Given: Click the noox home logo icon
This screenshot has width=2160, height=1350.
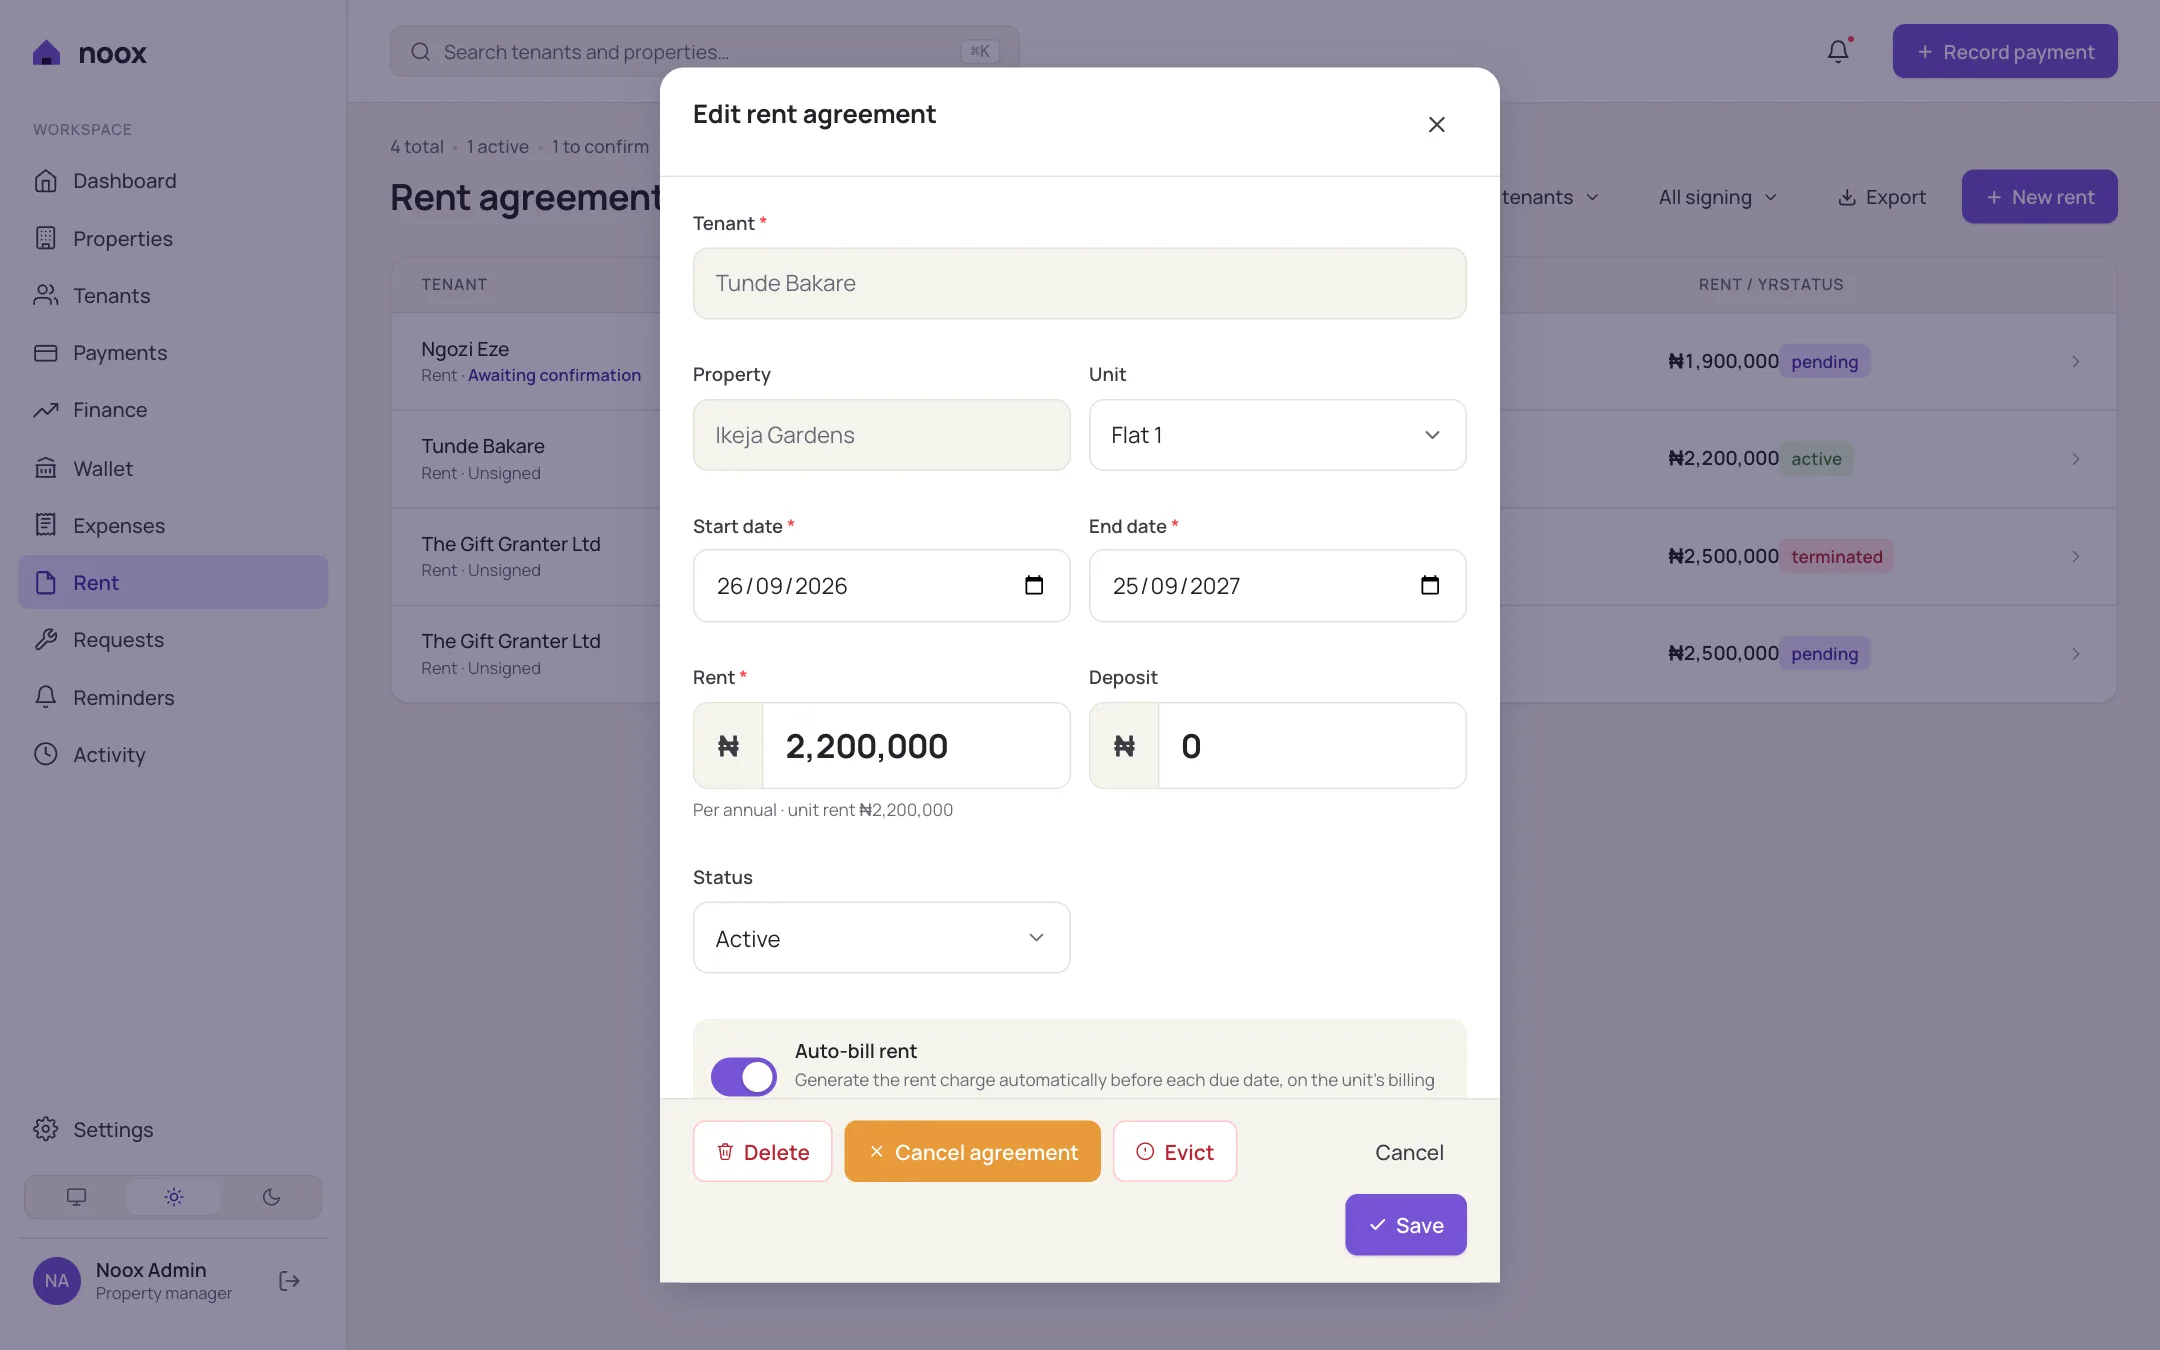Looking at the screenshot, I should [46, 52].
